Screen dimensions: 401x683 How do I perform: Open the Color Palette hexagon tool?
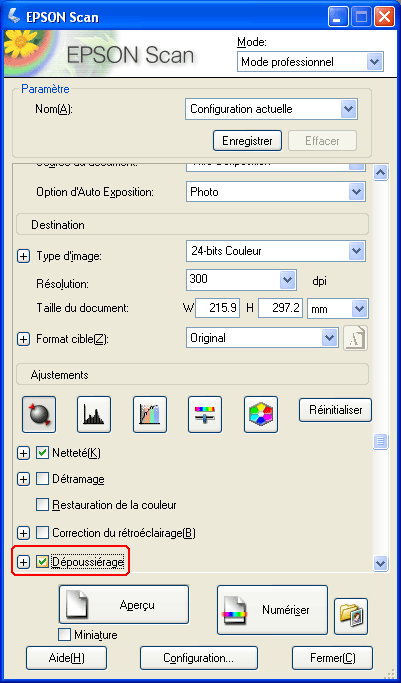click(261, 414)
